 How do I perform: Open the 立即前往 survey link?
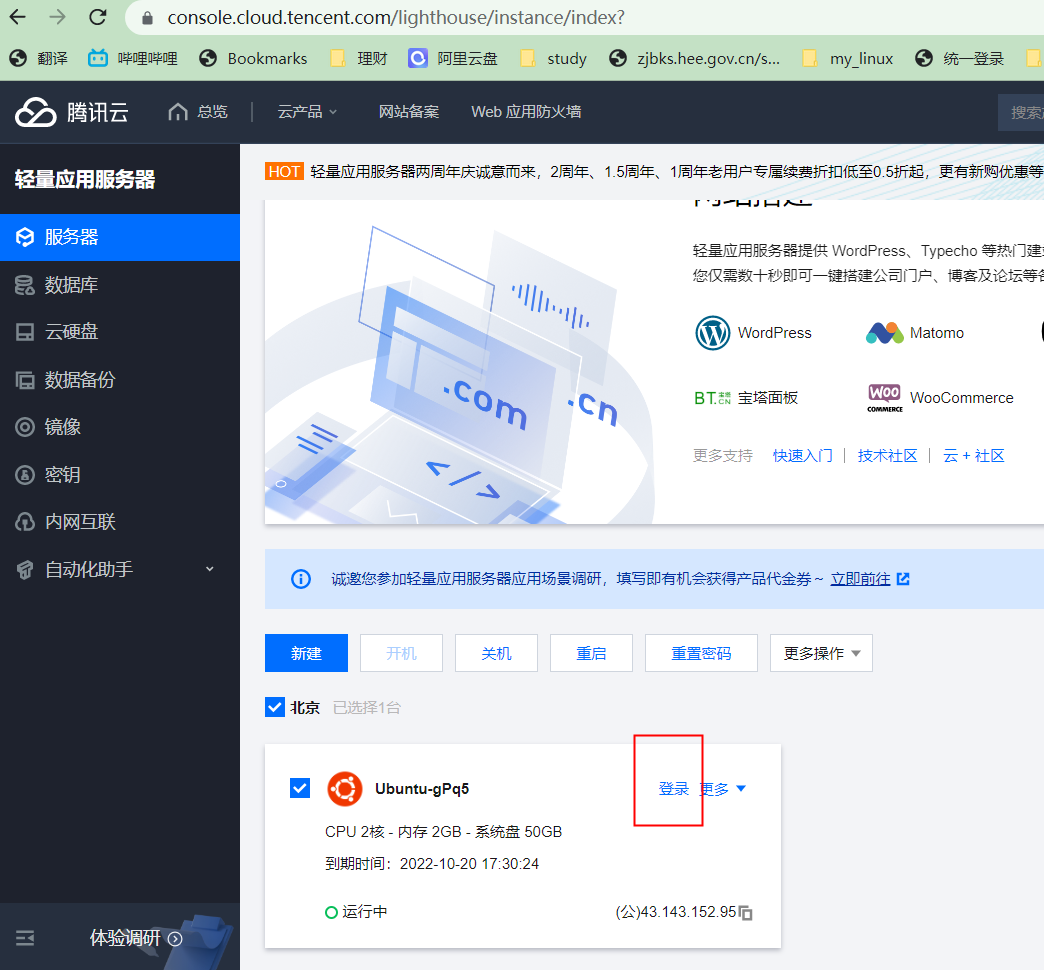point(860,579)
